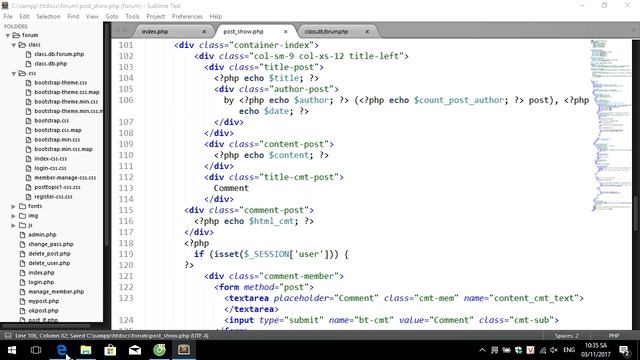Open delete_post.php in sidebar

coord(49,254)
